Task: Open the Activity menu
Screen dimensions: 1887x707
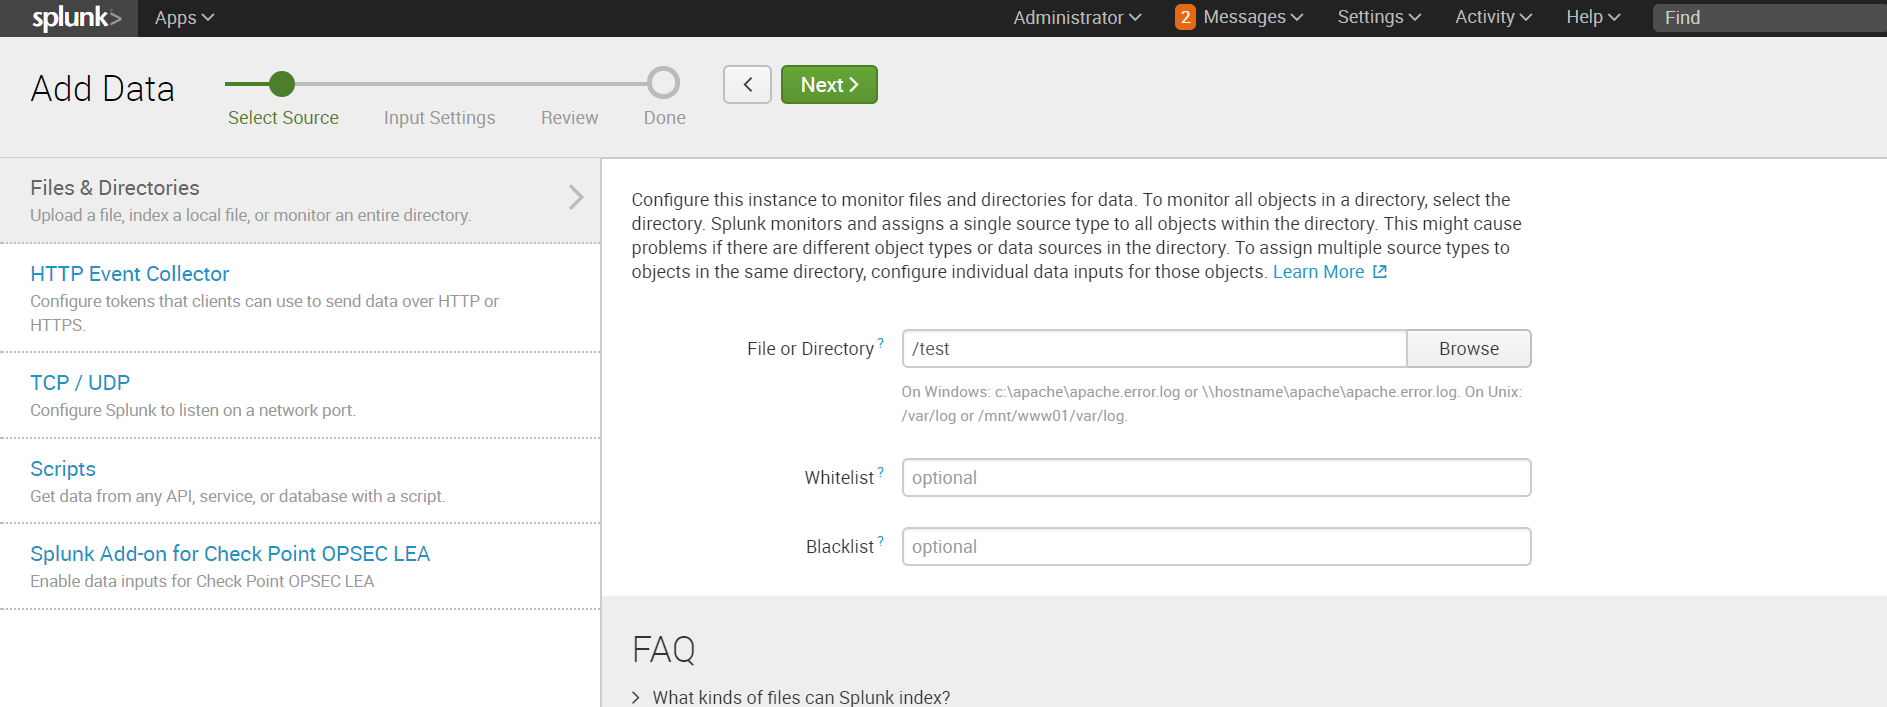Action: (1493, 17)
